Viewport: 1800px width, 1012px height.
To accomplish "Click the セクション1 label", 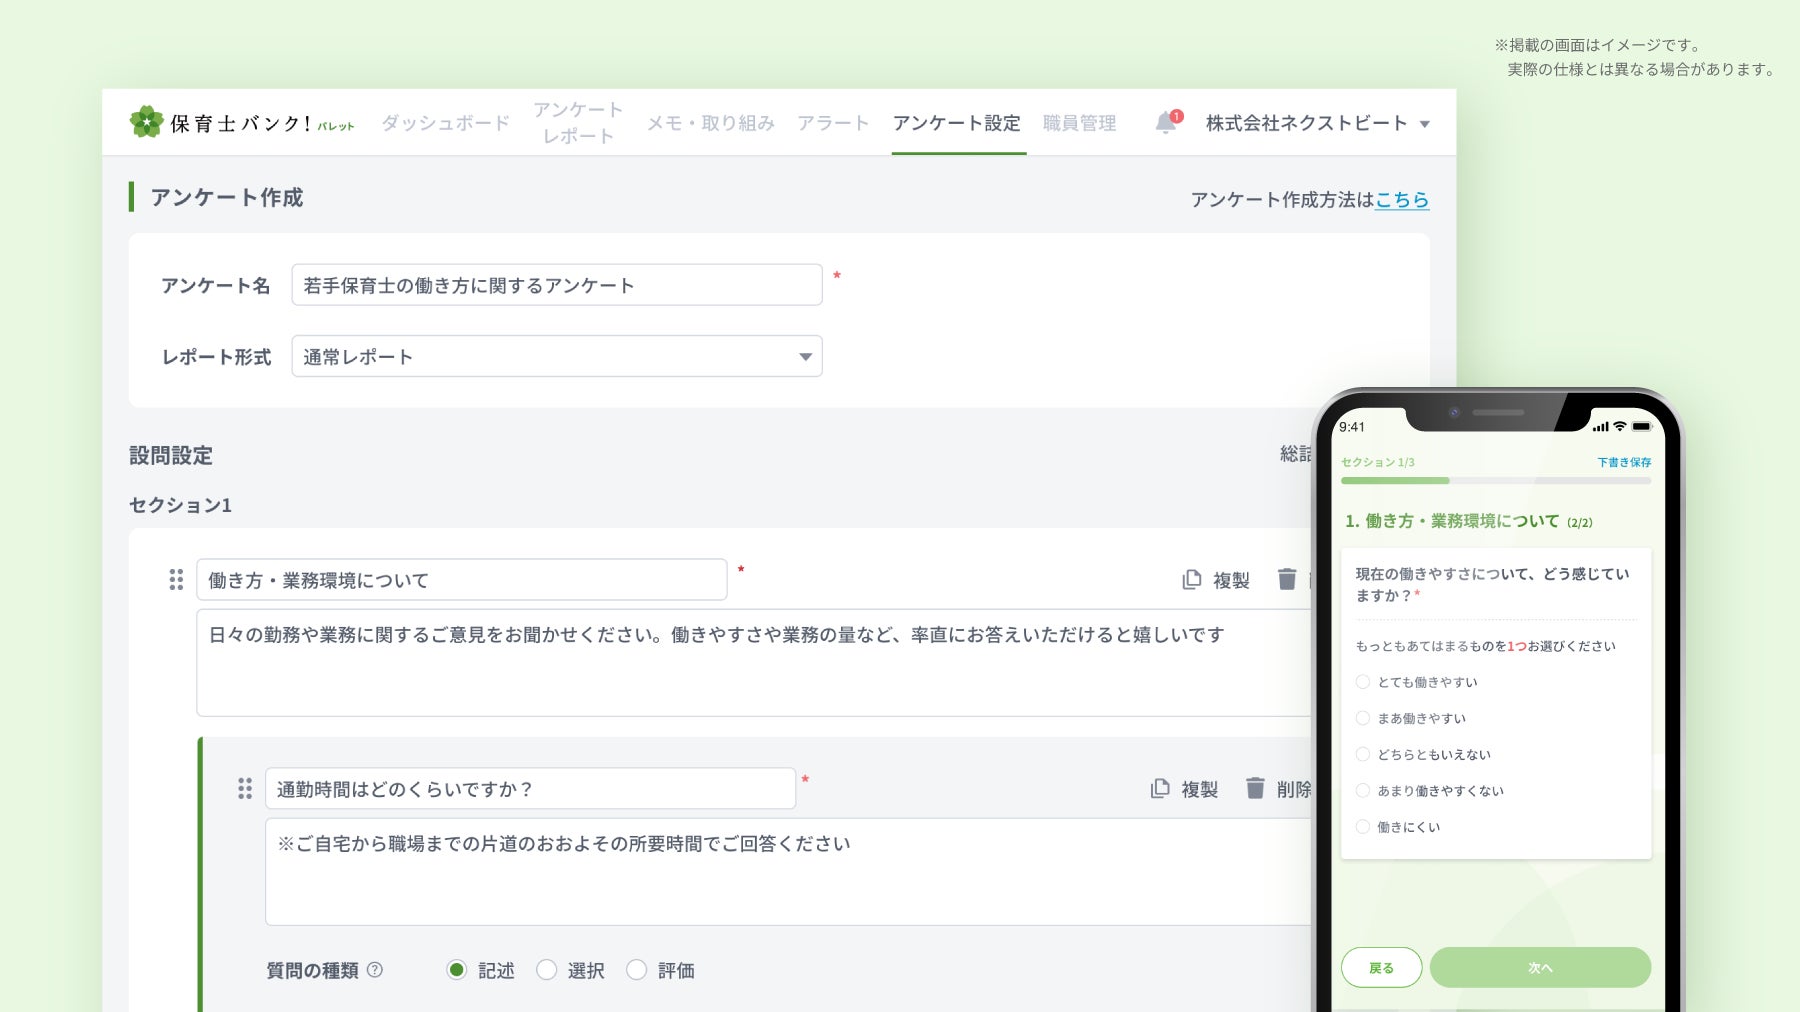I will coord(180,505).
